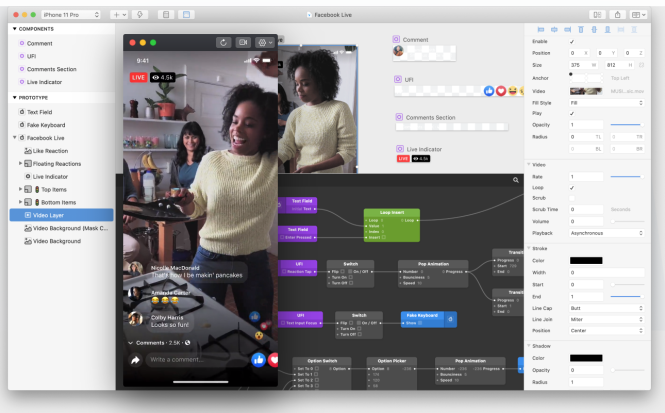
Task: Select the green Loop Insert patch
Action: tap(392, 225)
